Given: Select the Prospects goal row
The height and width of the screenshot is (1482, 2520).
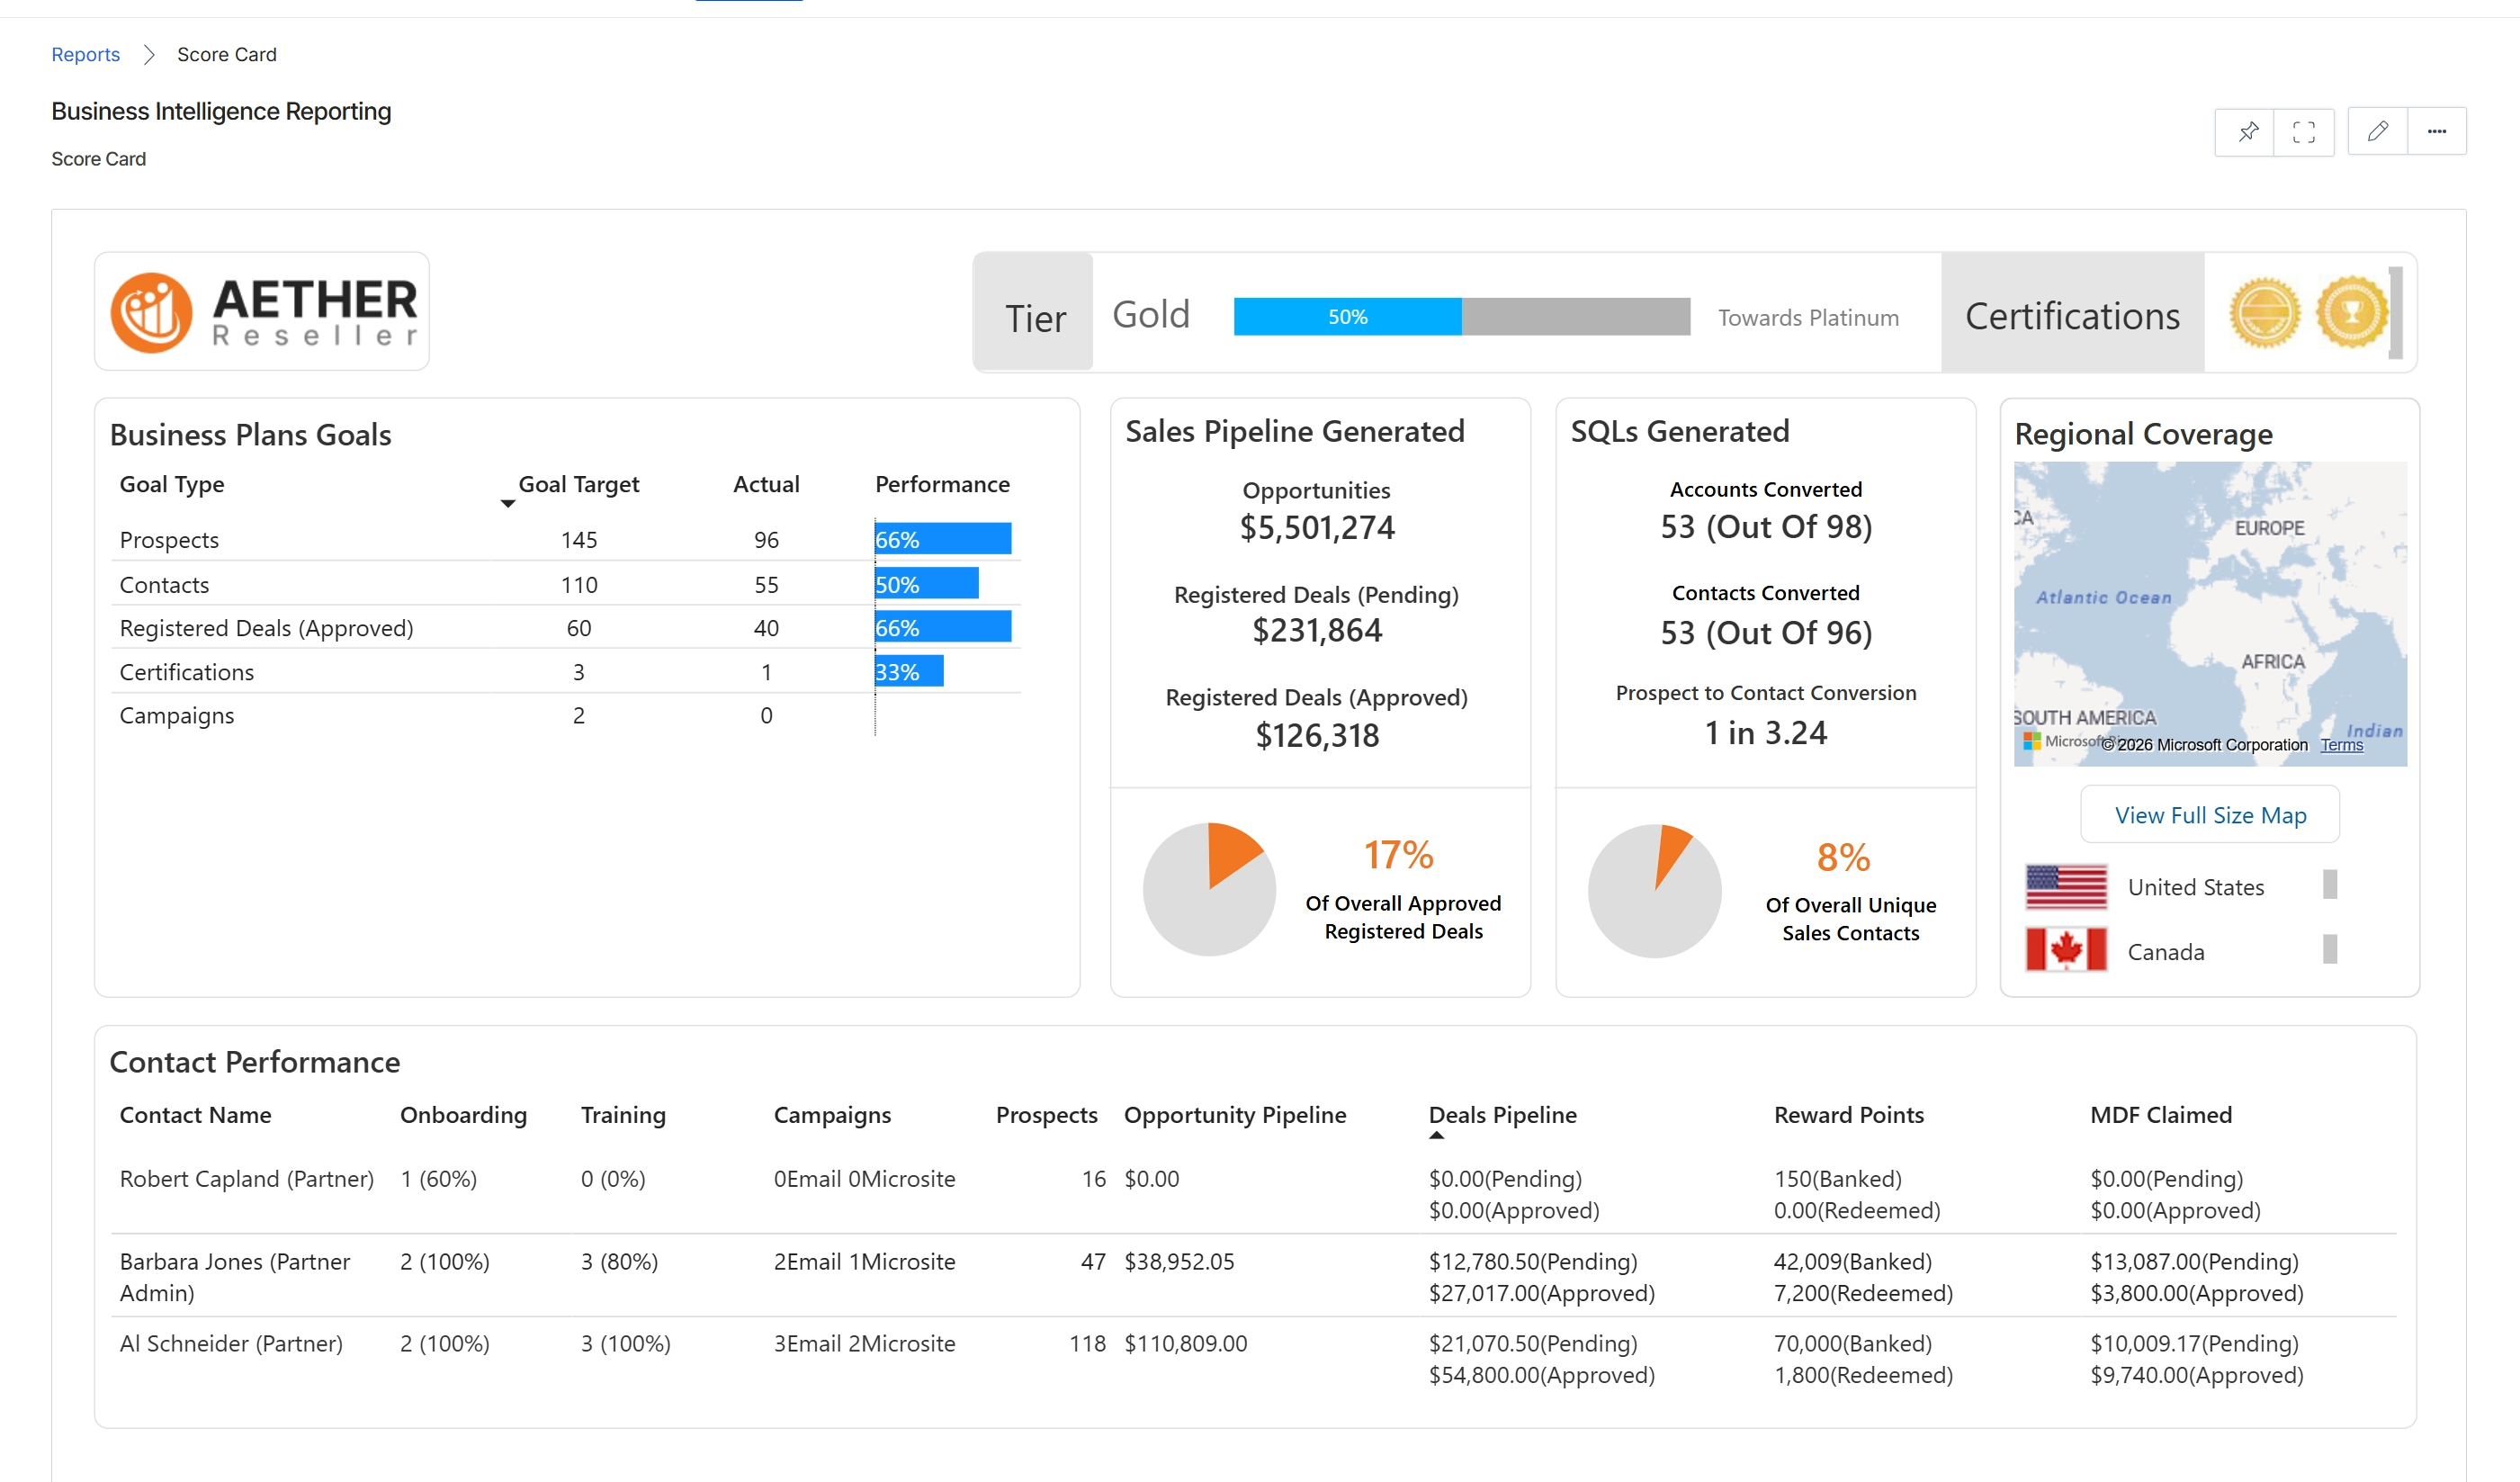Looking at the screenshot, I should (x=565, y=539).
